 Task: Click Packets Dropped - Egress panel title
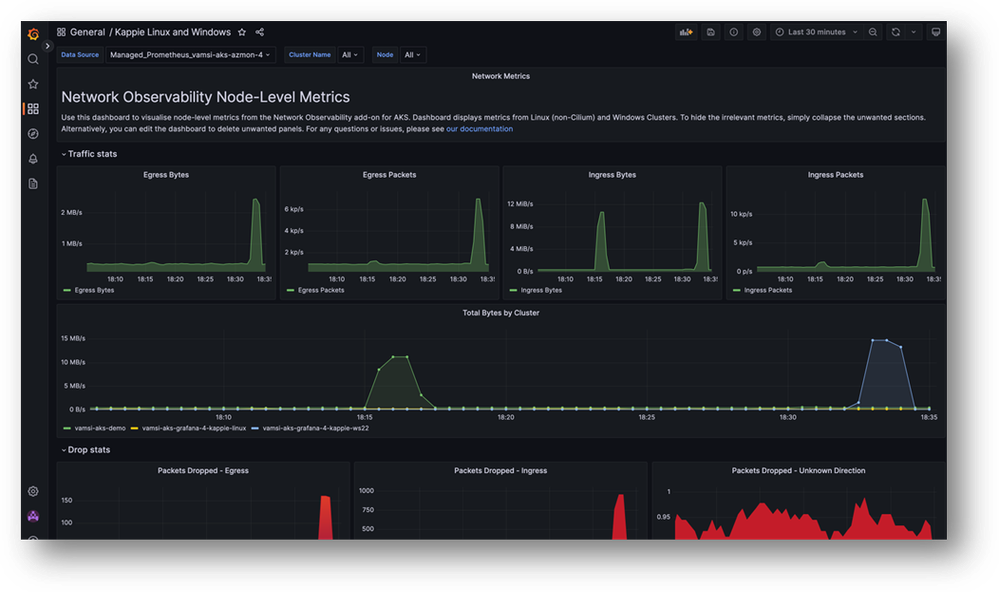point(203,470)
